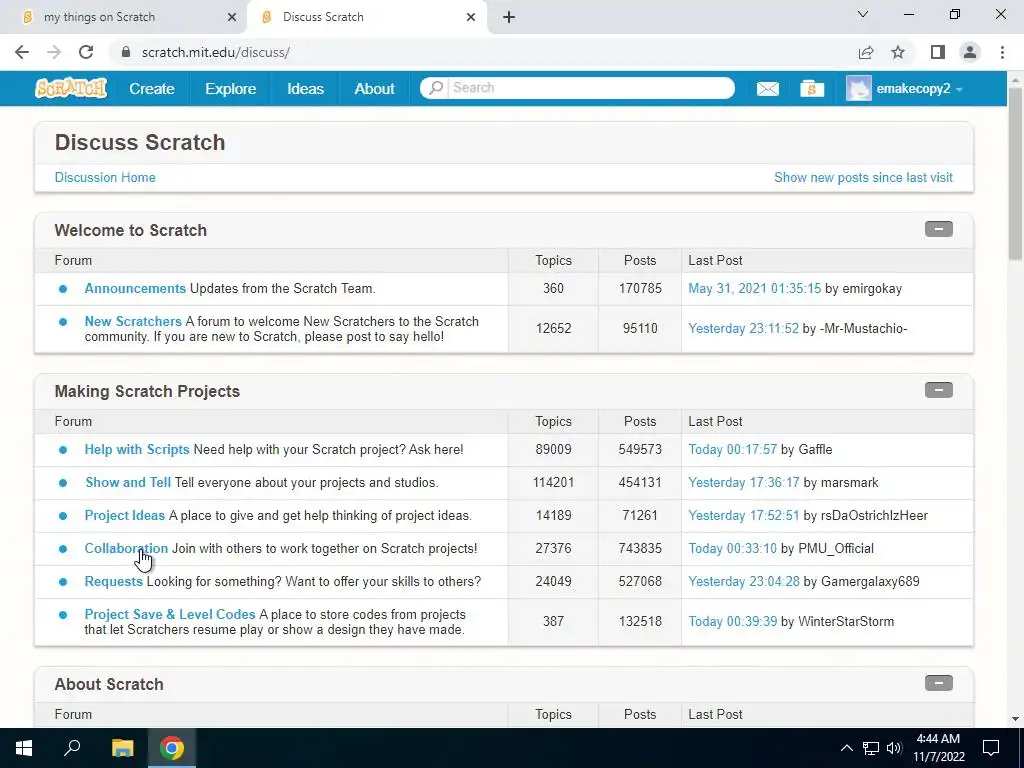
Task: Close the 'Discuss Scratch' tab
Action: (x=471, y=18)
